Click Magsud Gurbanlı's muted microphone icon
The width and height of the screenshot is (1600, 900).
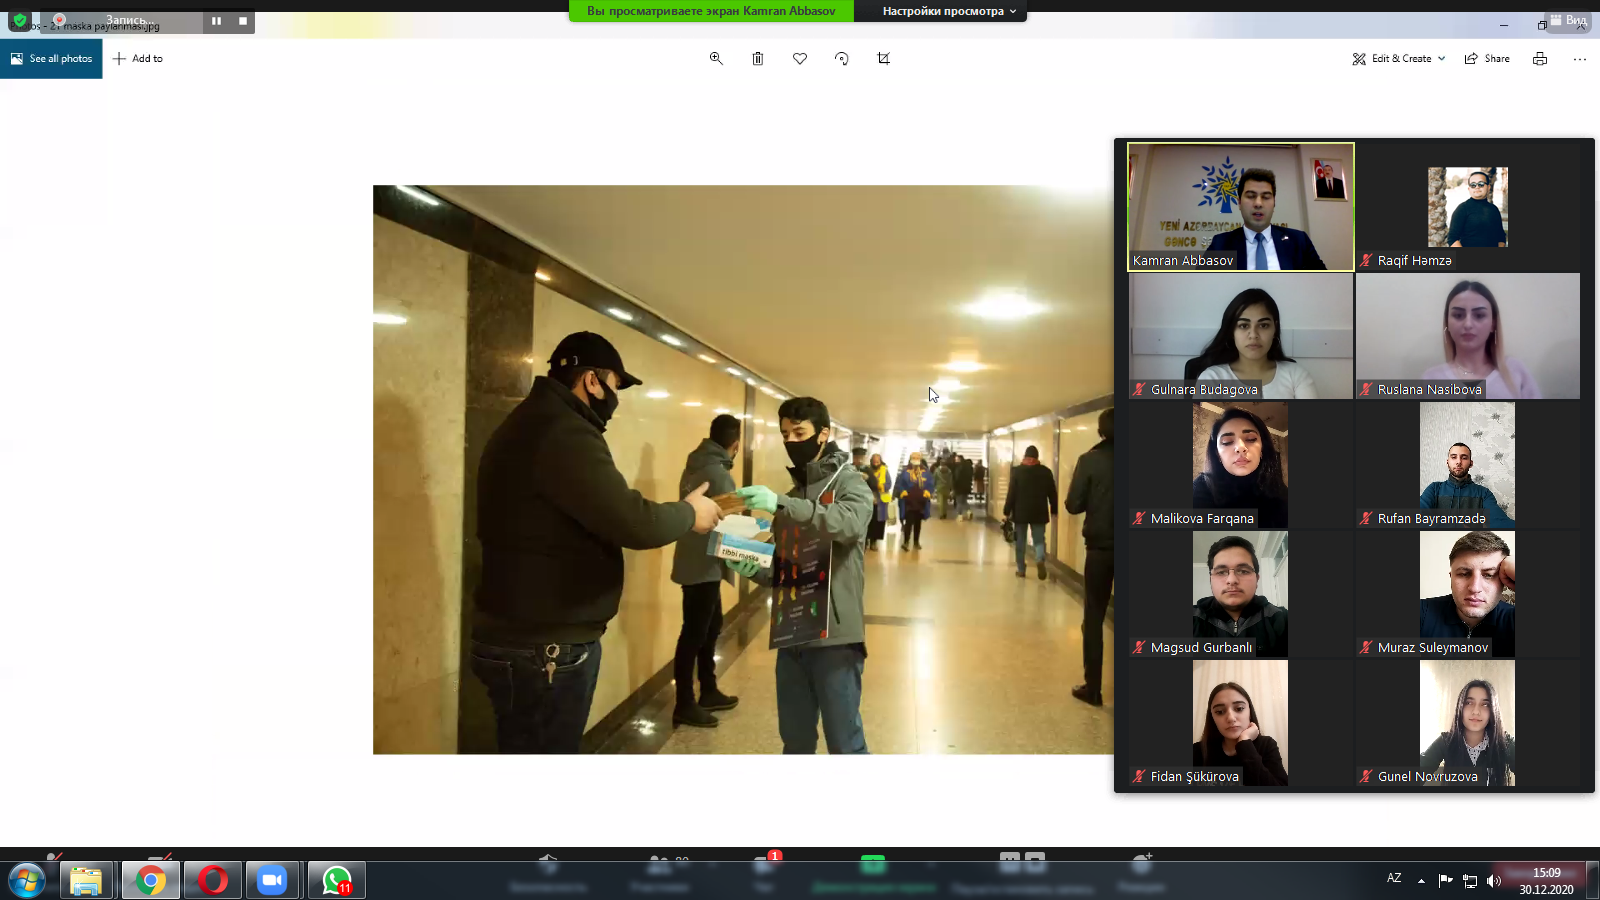[1139, 648]
